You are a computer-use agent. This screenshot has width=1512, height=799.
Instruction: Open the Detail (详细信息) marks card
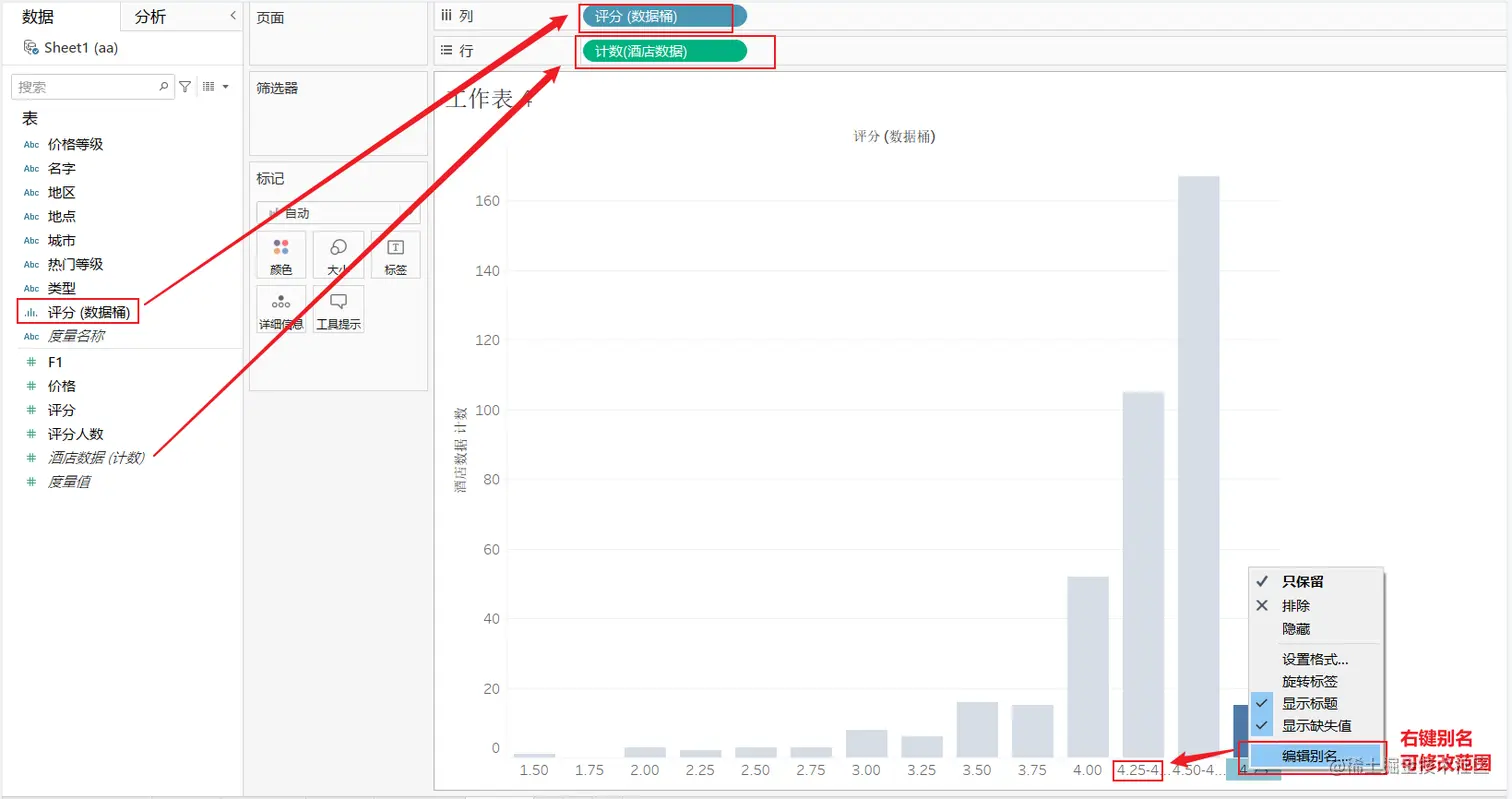(281, 309)
